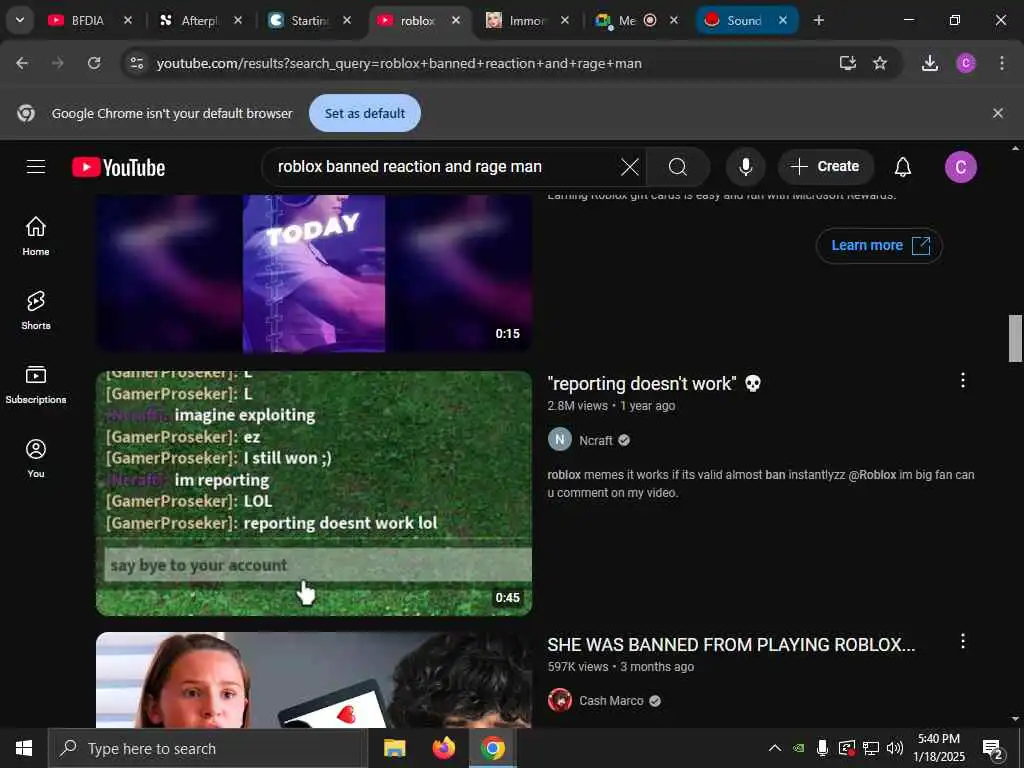Click the Windows taskbar search box
1024x768 pixels.
pos(208,748)
